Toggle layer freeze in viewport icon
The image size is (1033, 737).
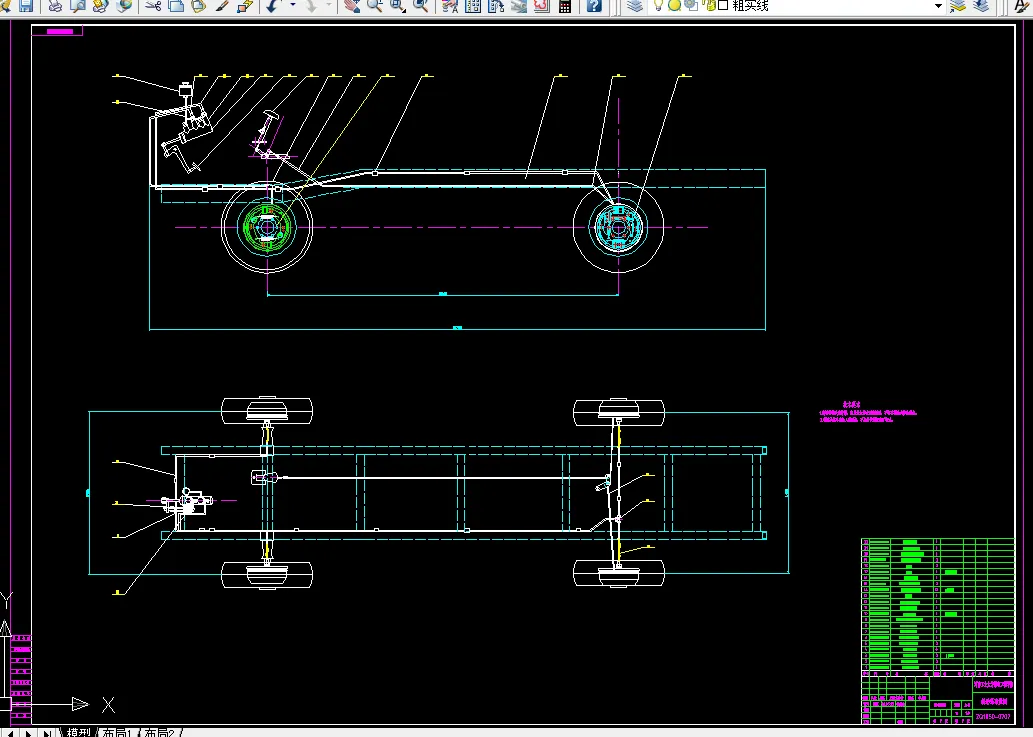click(x=691, y=6)
